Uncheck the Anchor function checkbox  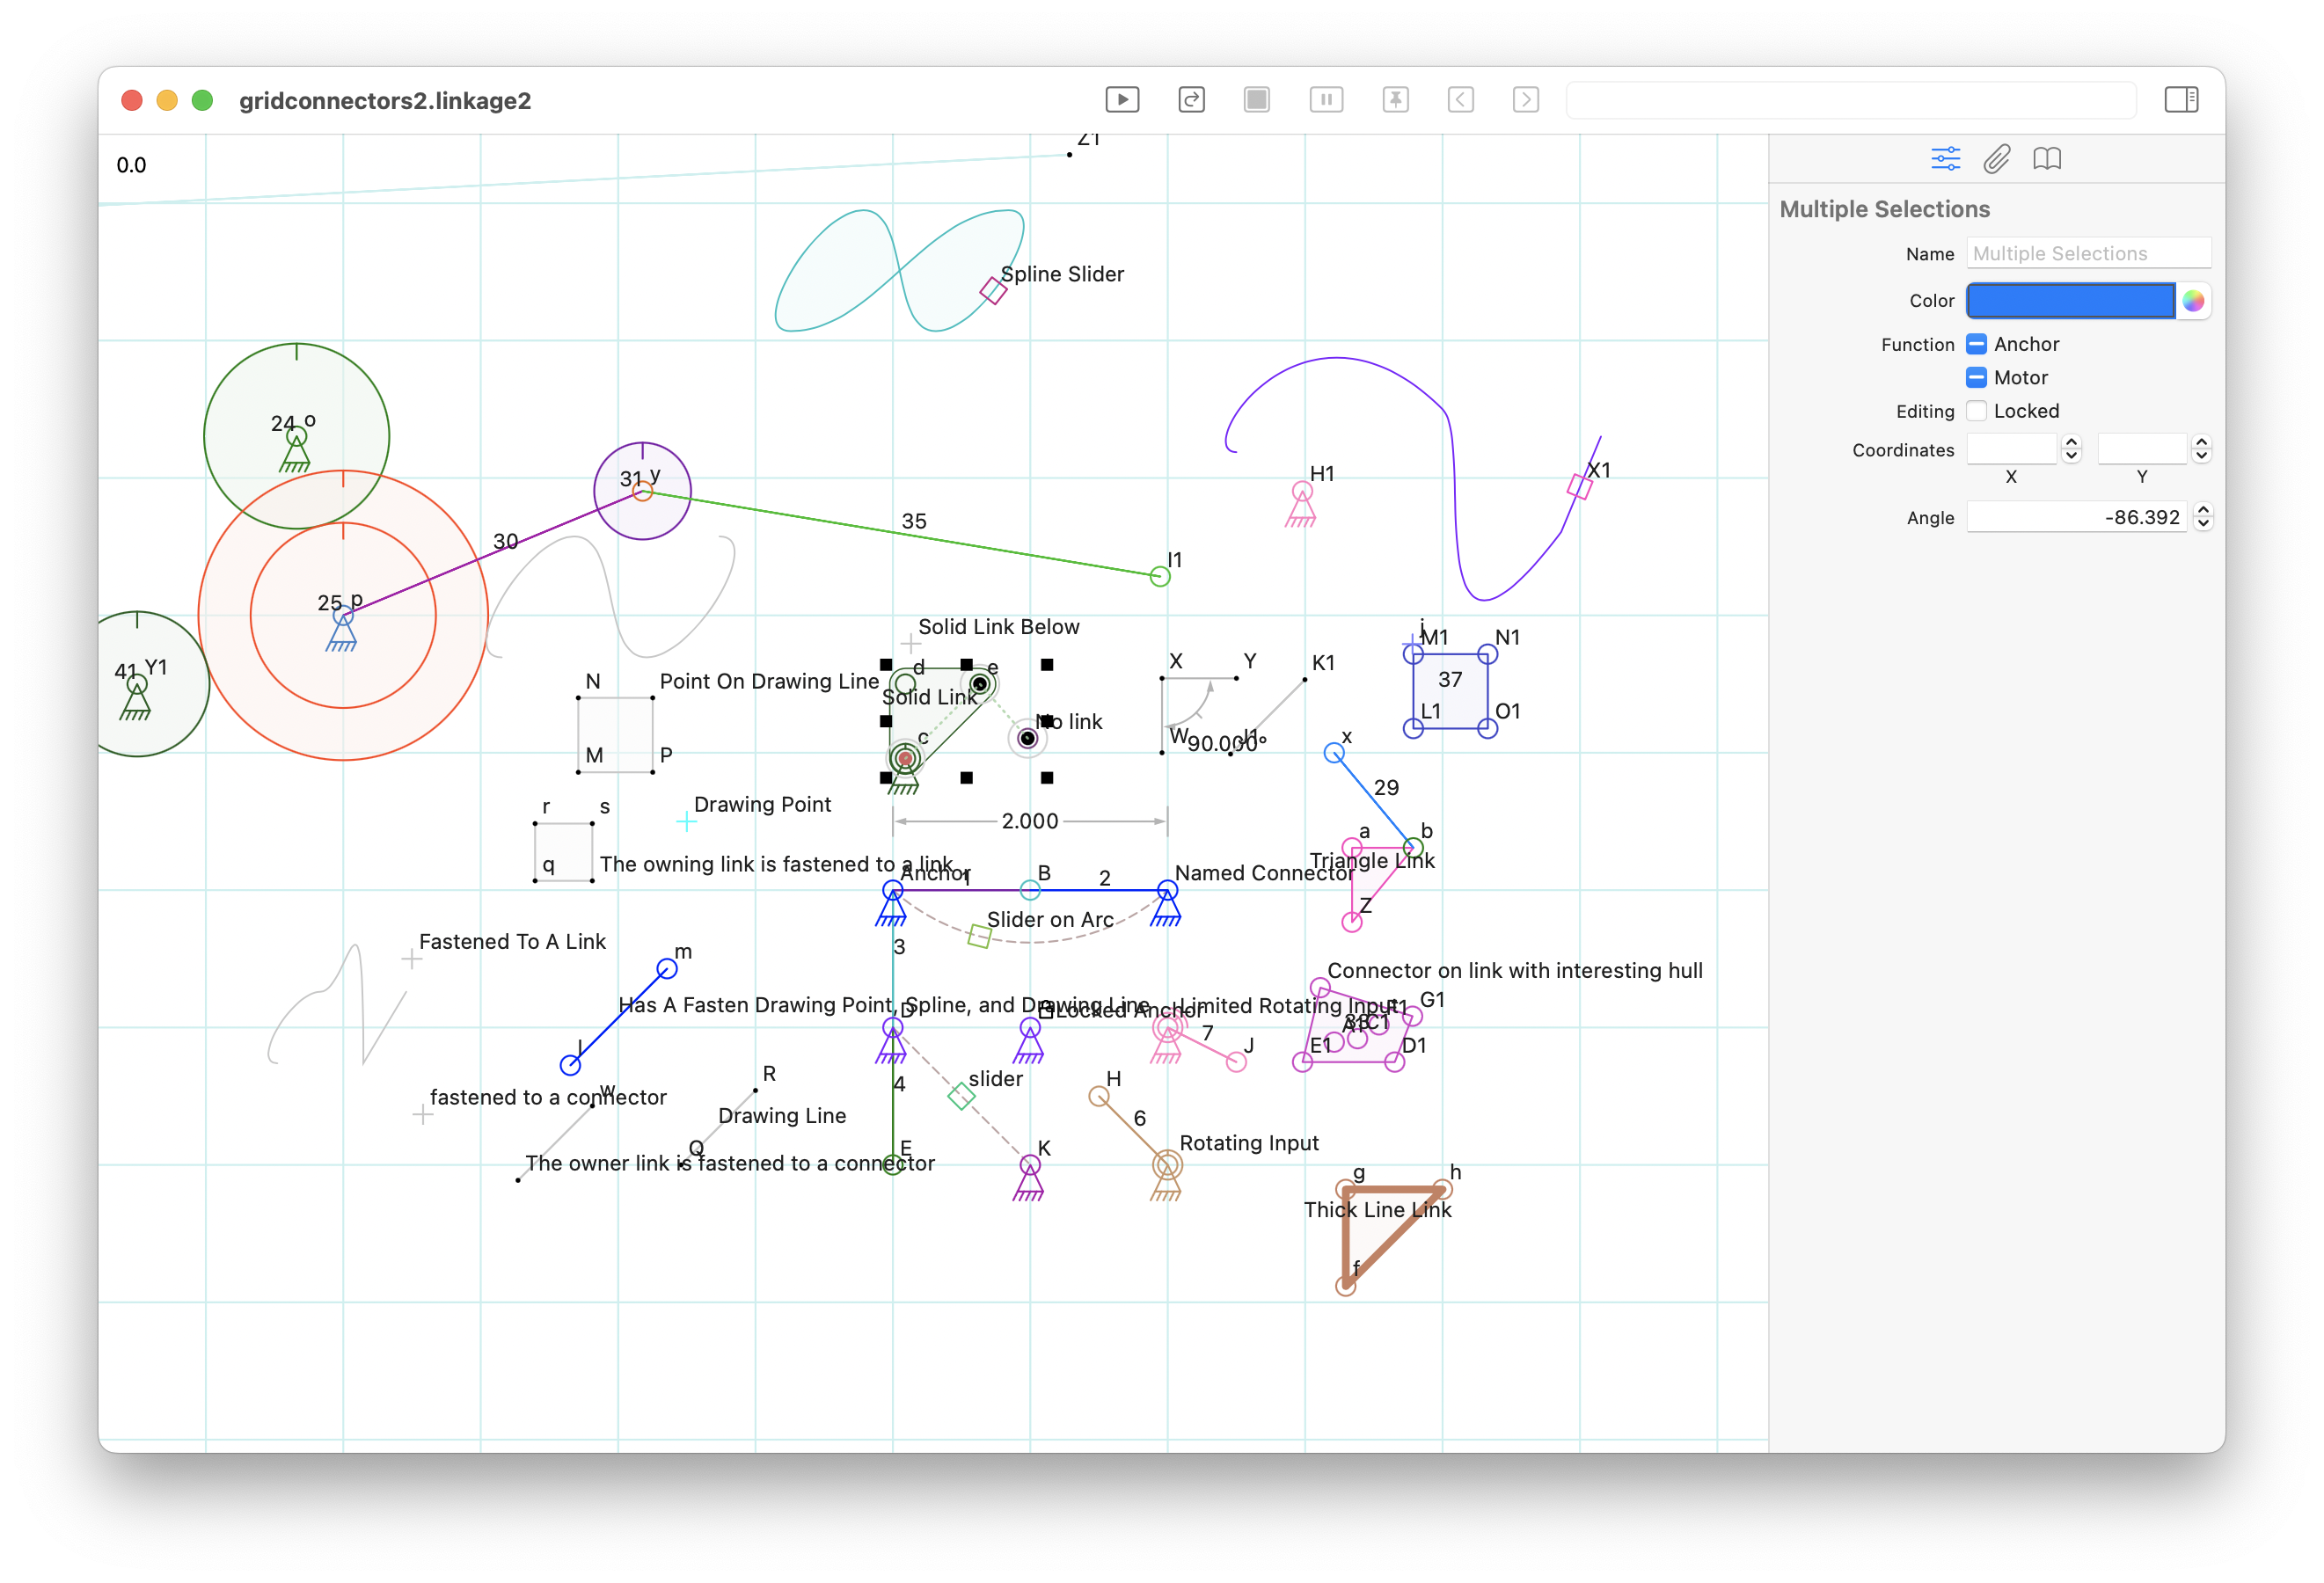[x=1976, y=344]
